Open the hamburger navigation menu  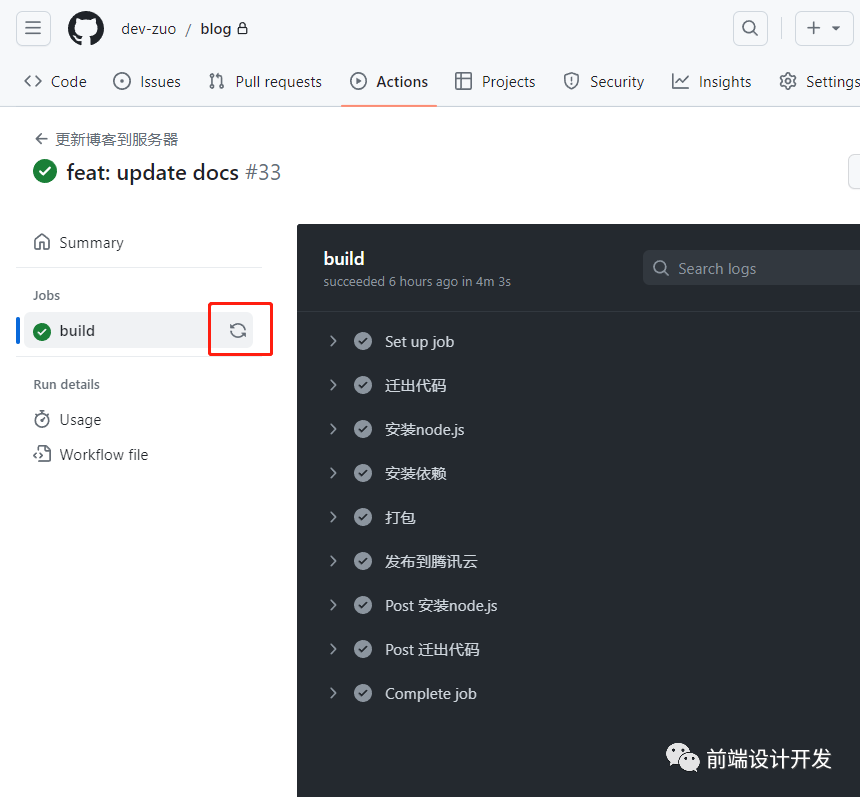[x=33, y=28]
